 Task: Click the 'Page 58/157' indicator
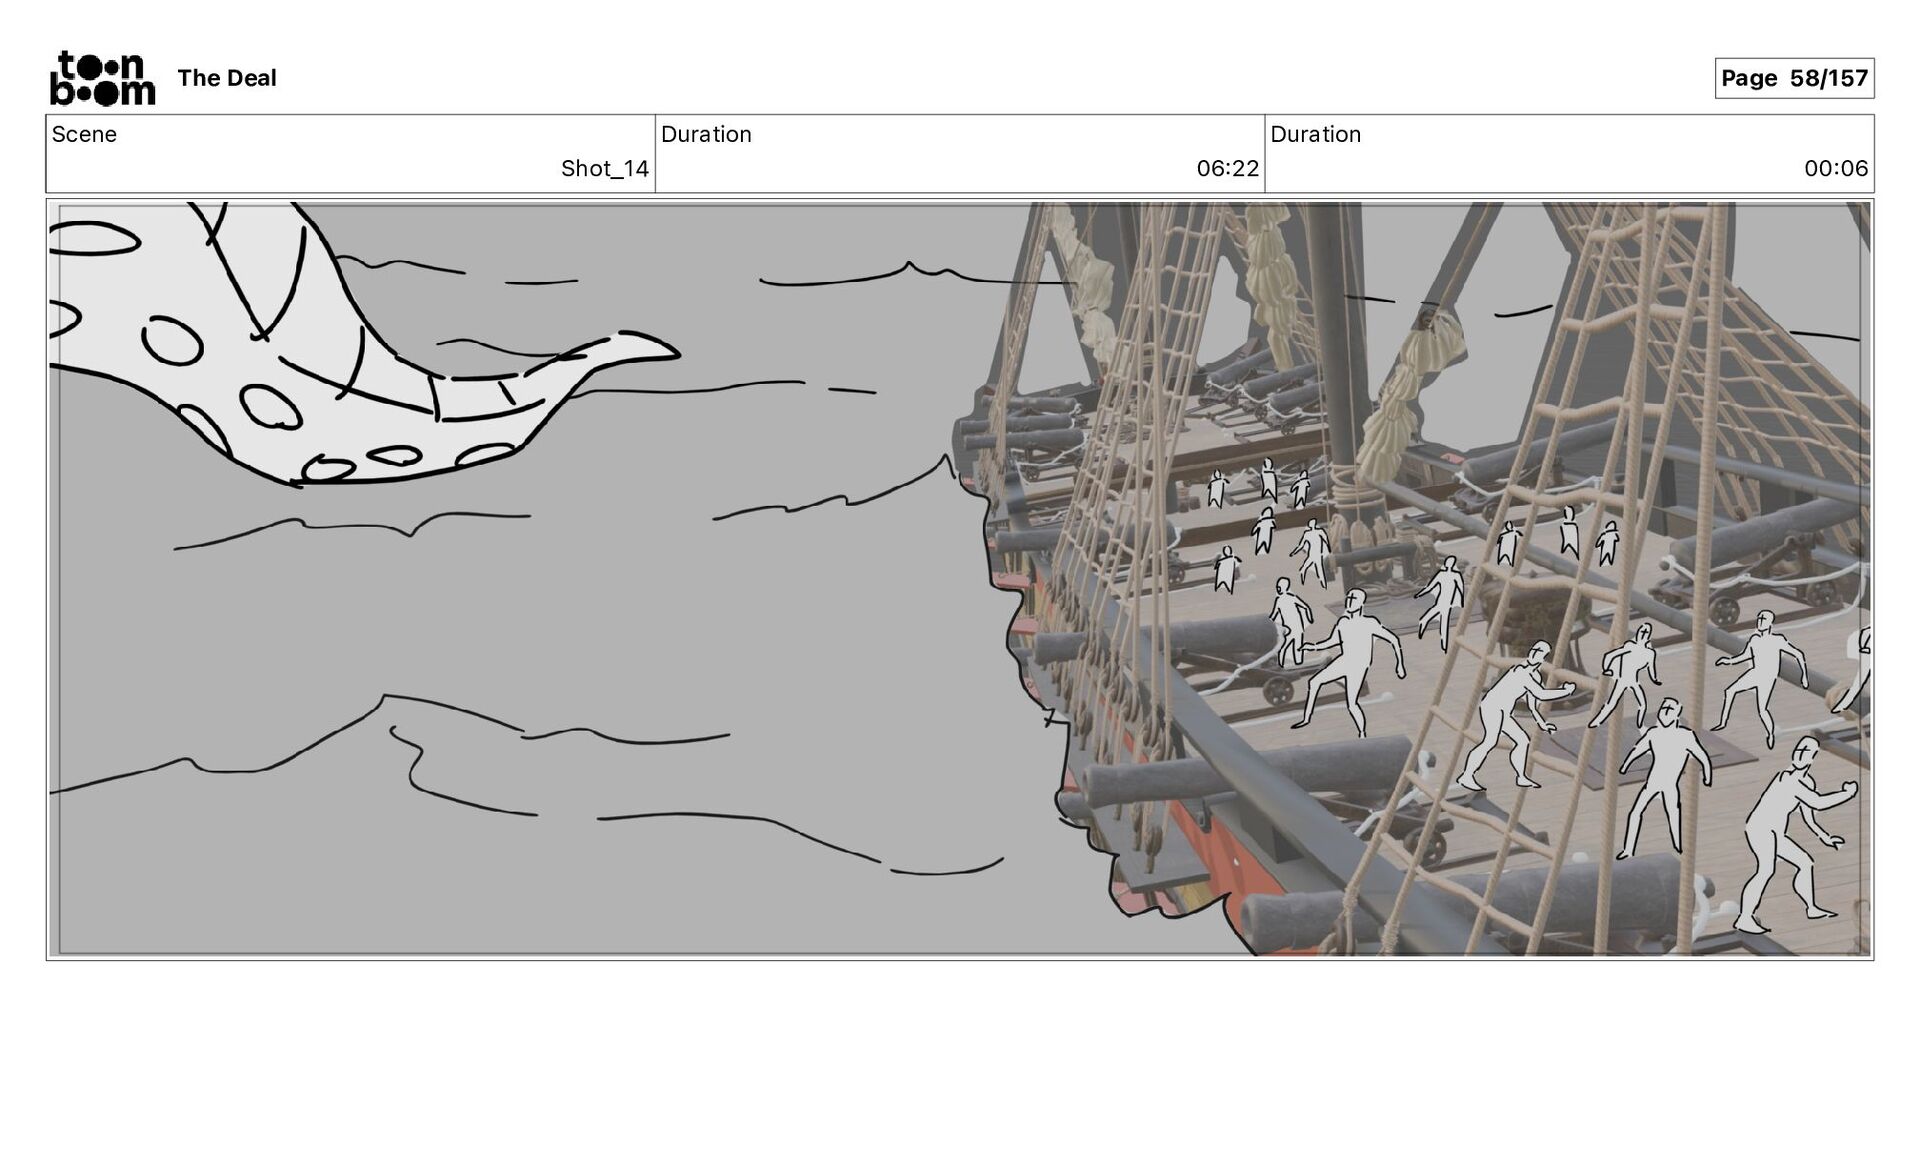1794,78
